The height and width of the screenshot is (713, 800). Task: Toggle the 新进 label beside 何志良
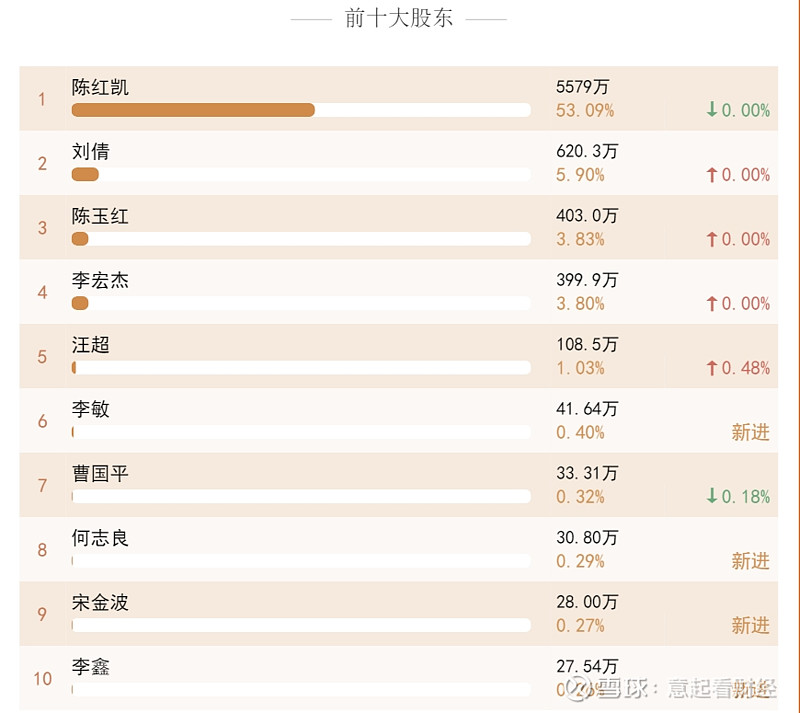pos(751,561)
